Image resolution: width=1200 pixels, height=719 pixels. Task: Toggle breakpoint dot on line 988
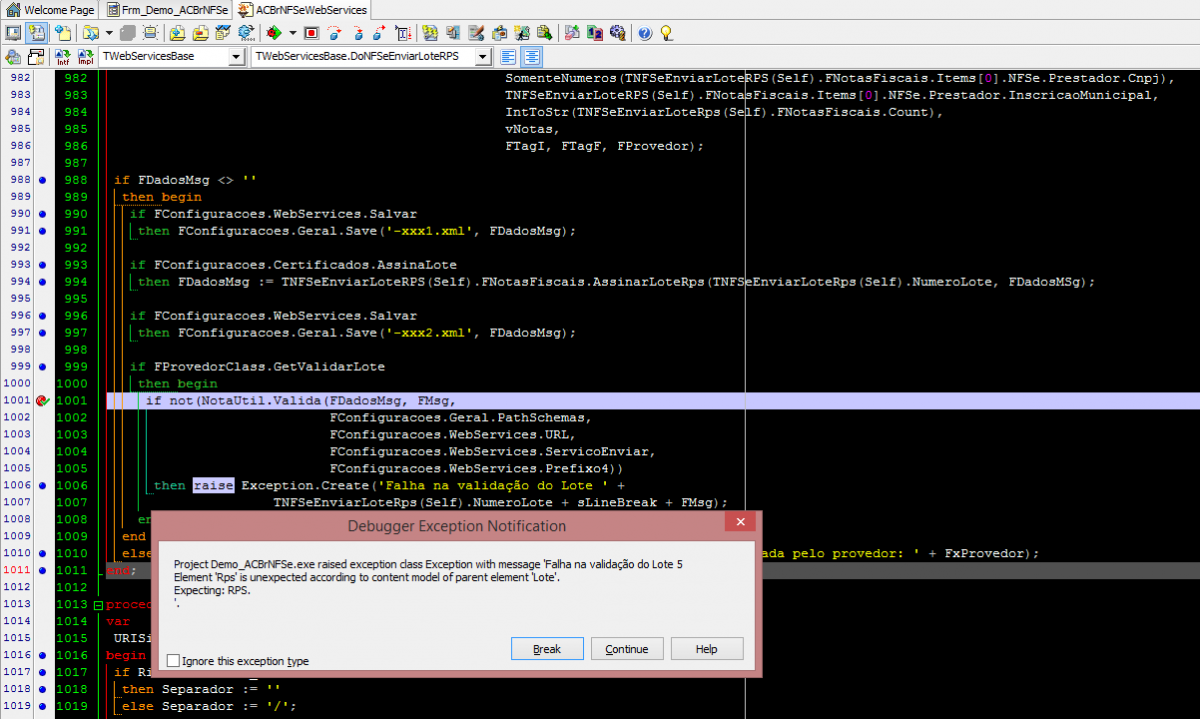click(42, 180)
